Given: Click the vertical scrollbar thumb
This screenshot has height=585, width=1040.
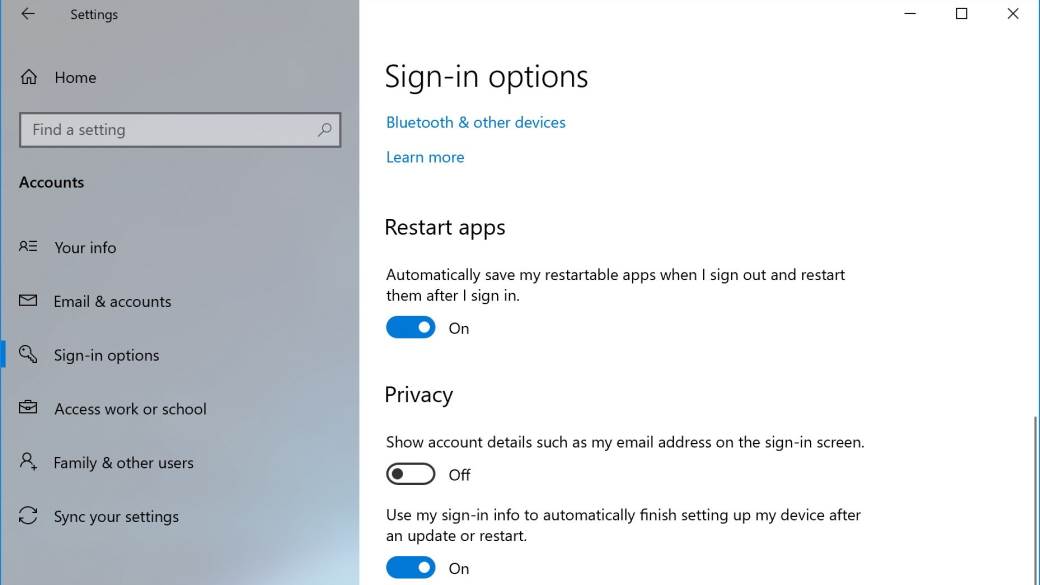Looking at the screenshot, I should pos(1034,500).
